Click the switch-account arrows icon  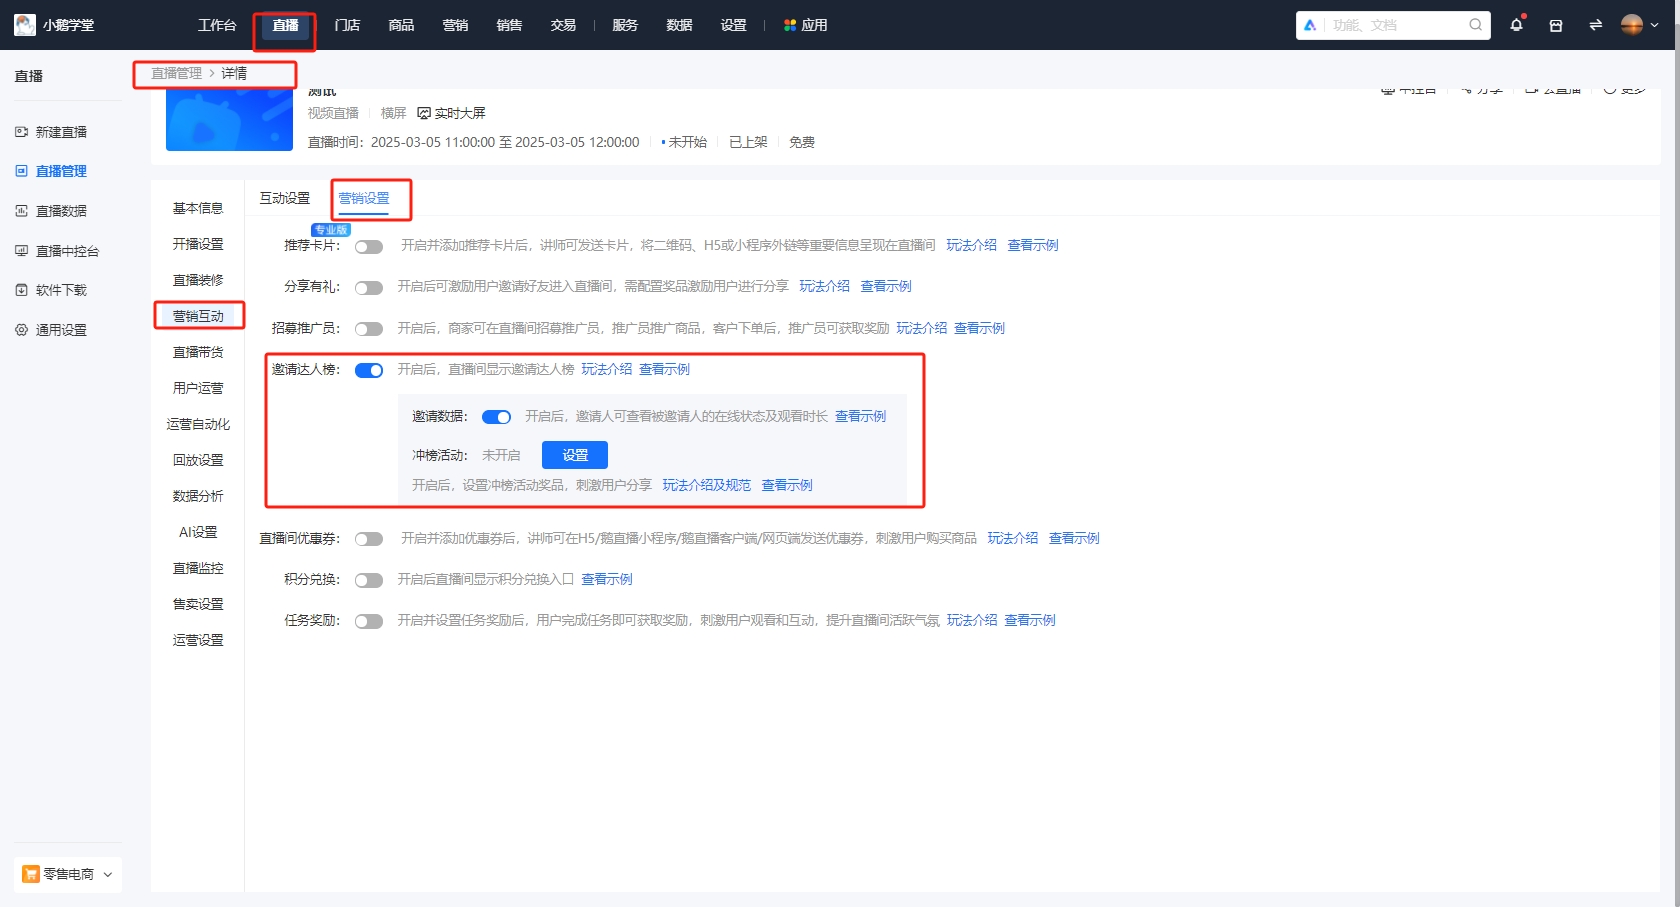1594,24
